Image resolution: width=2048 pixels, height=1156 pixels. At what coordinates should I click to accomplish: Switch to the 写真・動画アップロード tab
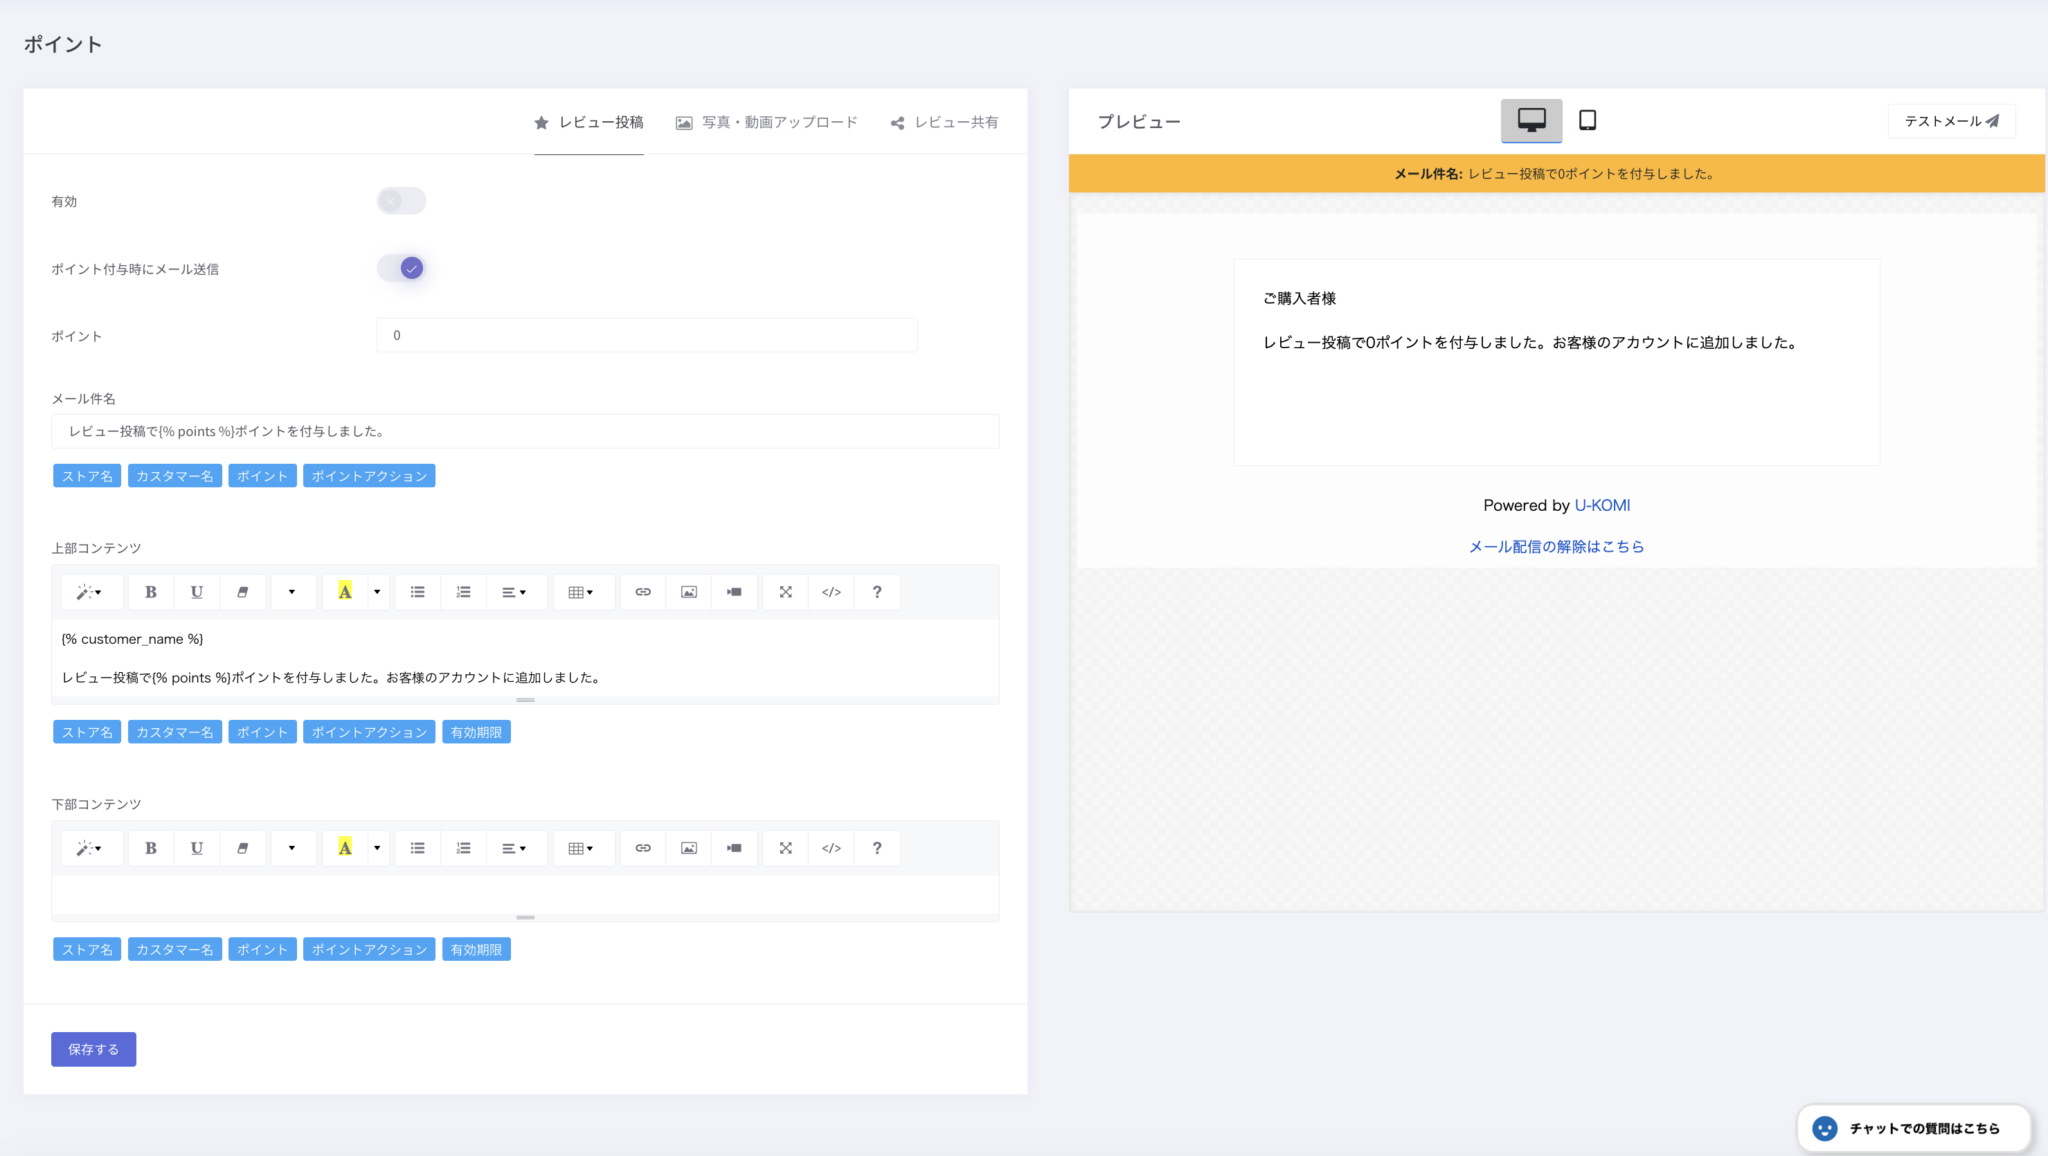tap(767, 122)
